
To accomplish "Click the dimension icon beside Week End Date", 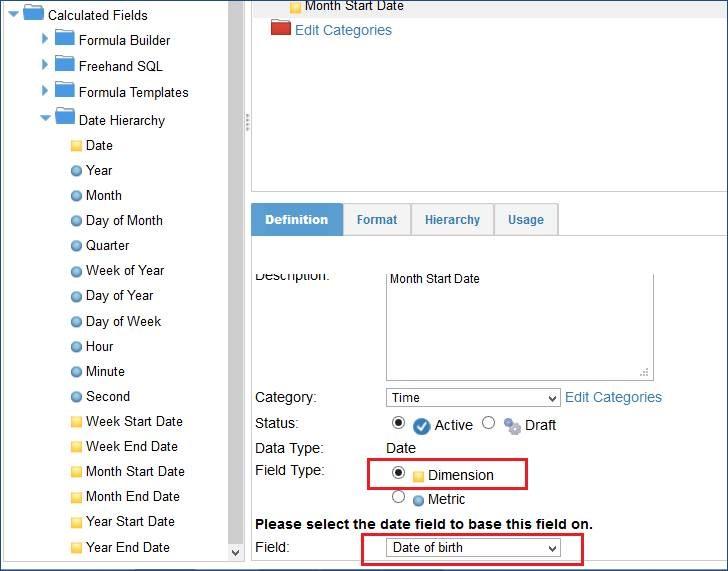I will 76,447.
